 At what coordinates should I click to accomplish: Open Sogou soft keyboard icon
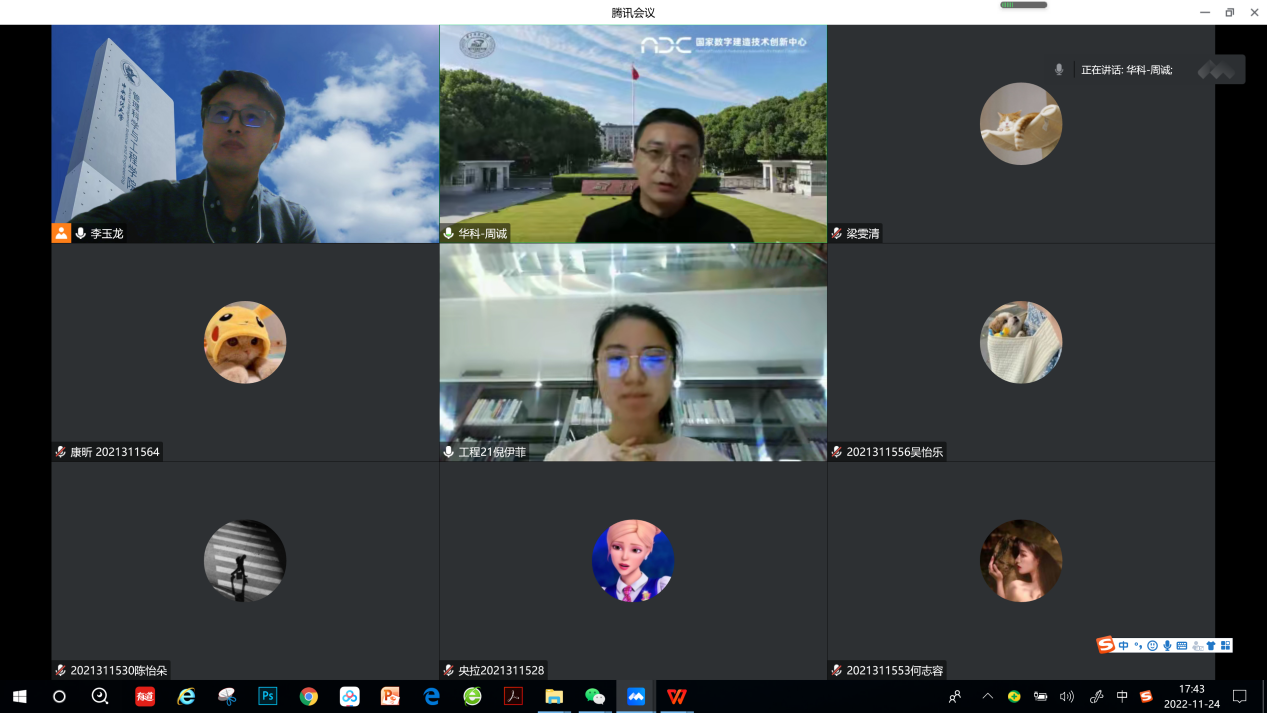click(1182, 645)
